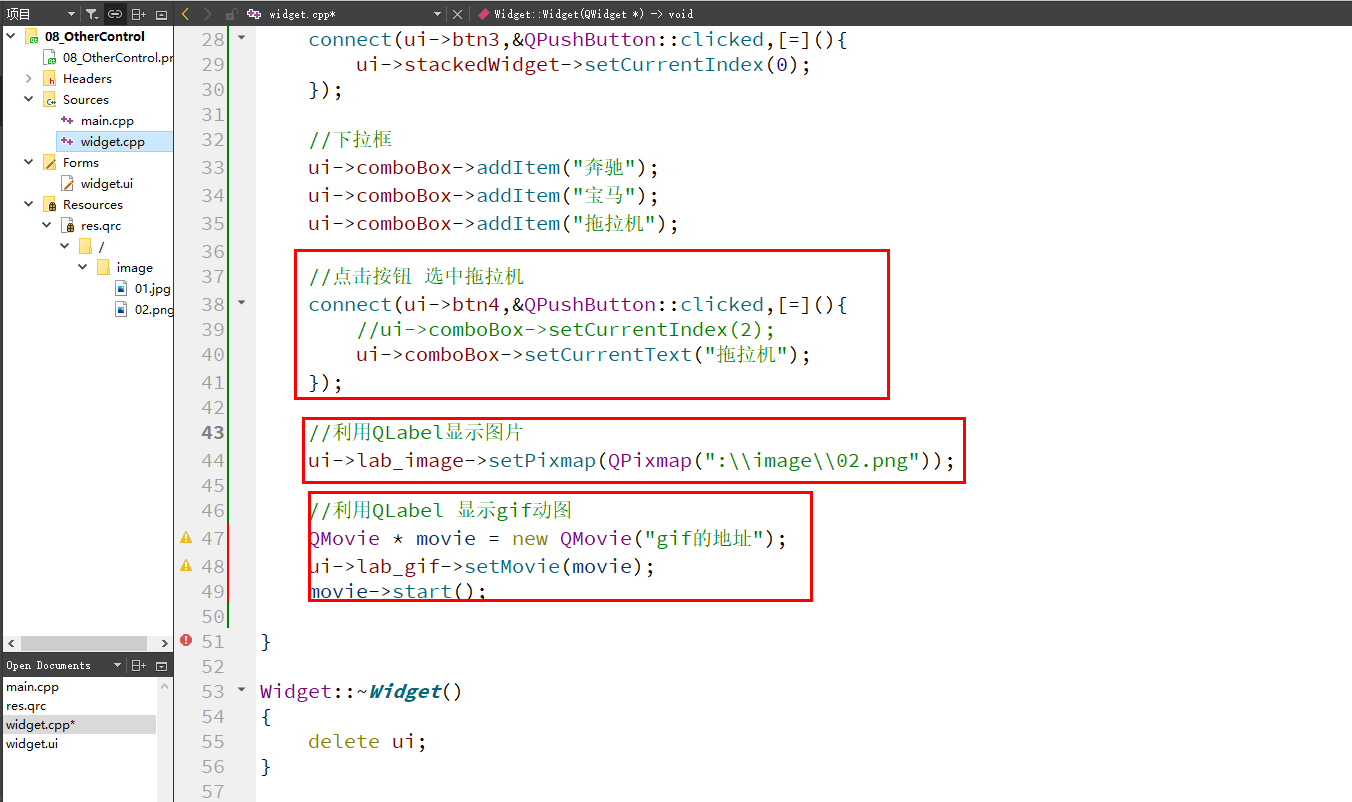Fold the code block at line 53
1352x802 pixels.
[239, 690]
